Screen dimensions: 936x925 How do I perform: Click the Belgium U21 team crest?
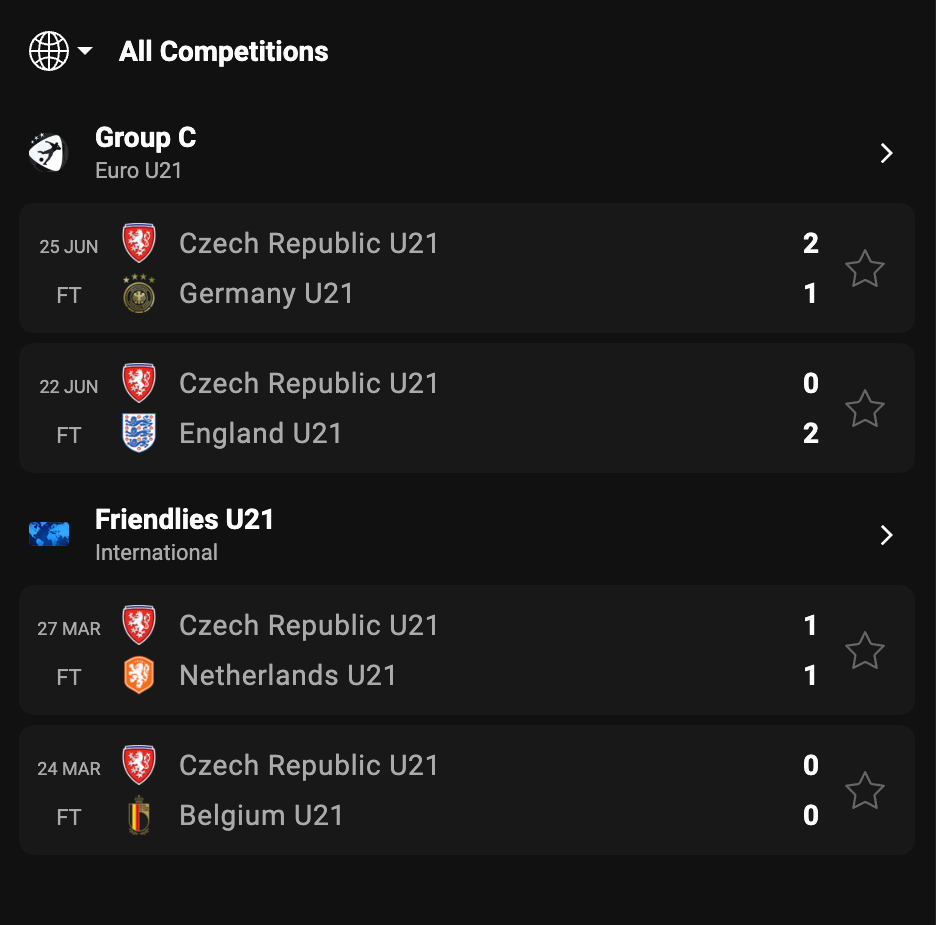(x=139, y=816)
